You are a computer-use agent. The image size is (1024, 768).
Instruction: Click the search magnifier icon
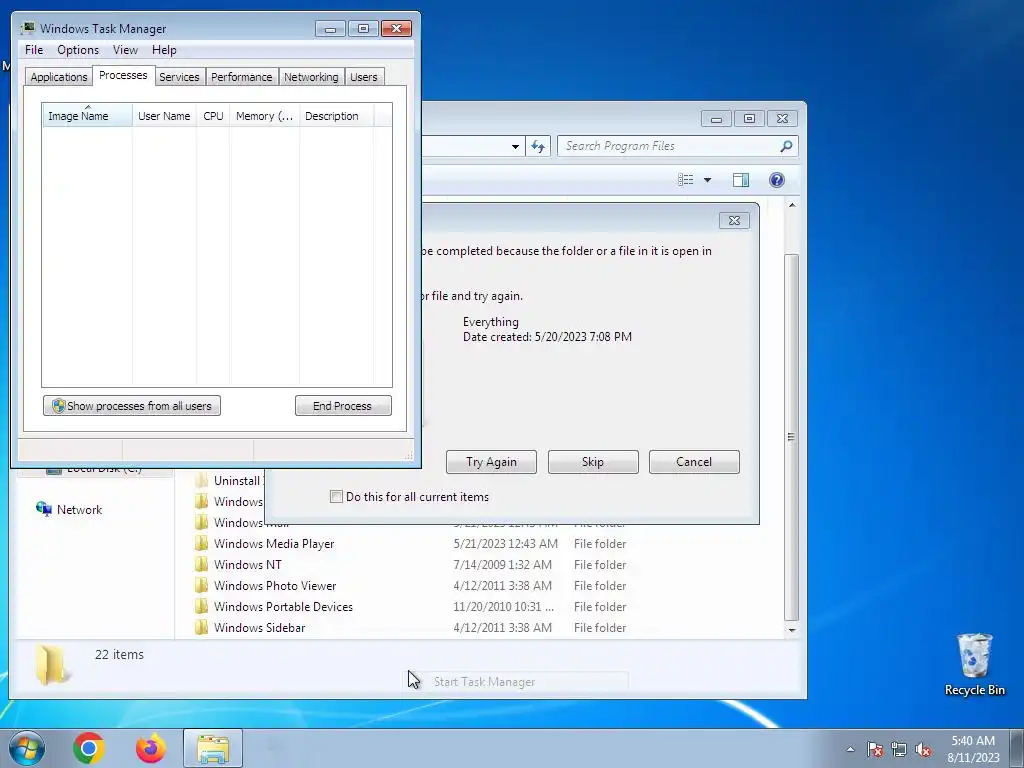coord(786,146)
